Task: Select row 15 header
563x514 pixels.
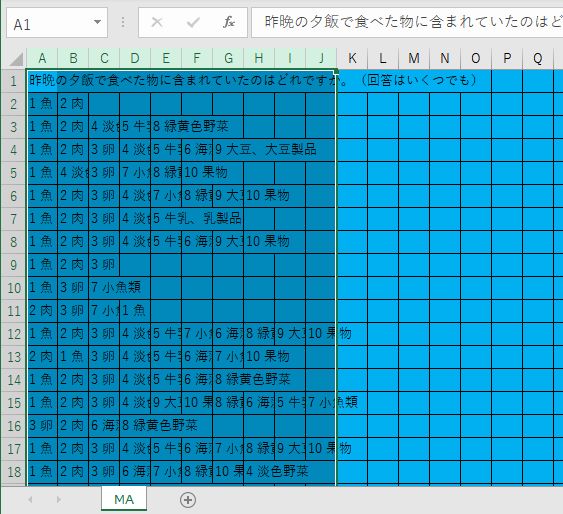Action: pyautogui.click(x=14, y=403)
